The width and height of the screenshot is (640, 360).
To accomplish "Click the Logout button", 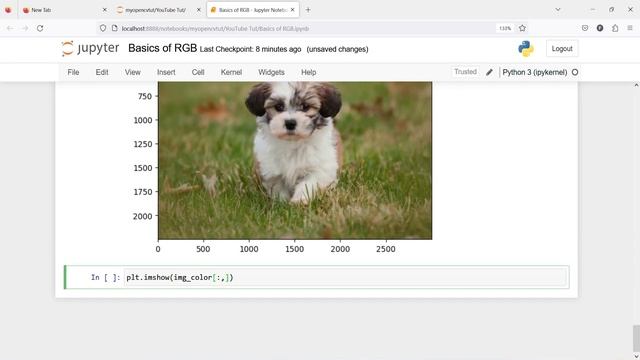I will pos(562,49).
